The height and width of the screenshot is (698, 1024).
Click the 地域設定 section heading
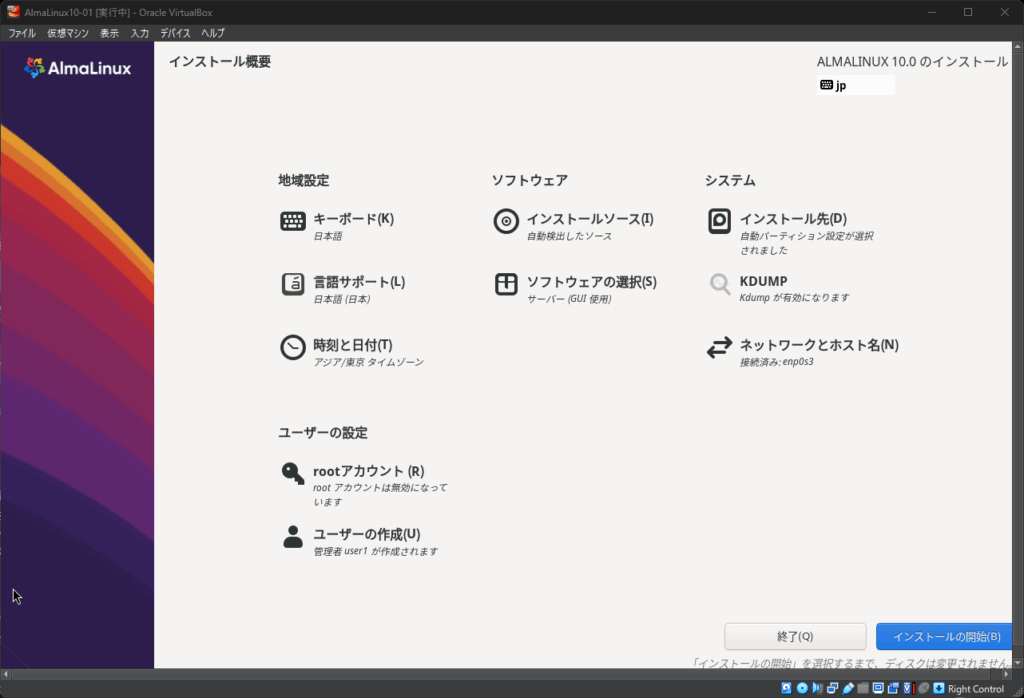(304, 180)
